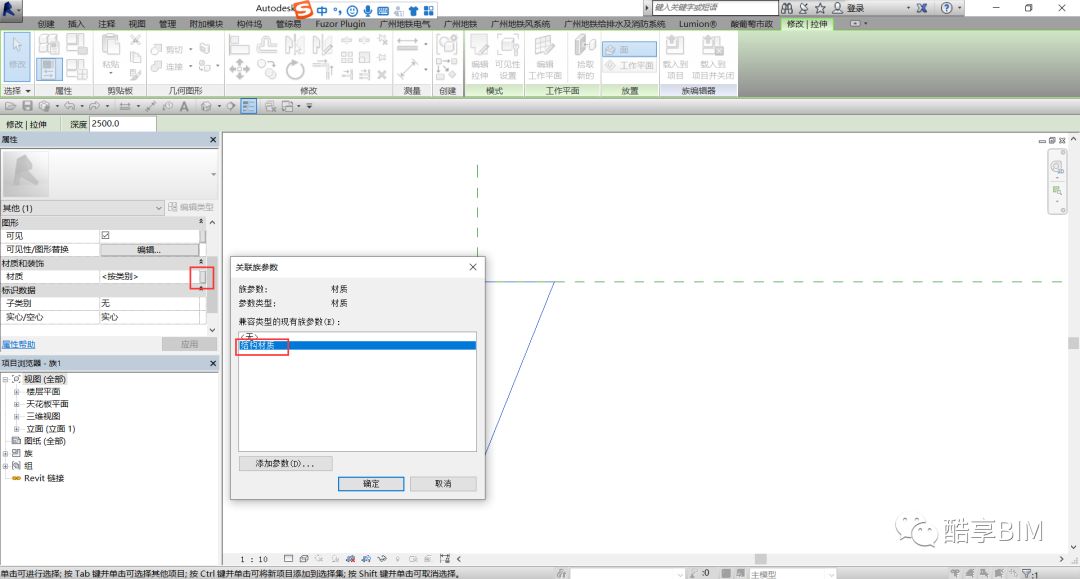This screenshot has height=579, width=1080.
Task: Click the associate parameter button beside 材质
Action: pos(202,277)
